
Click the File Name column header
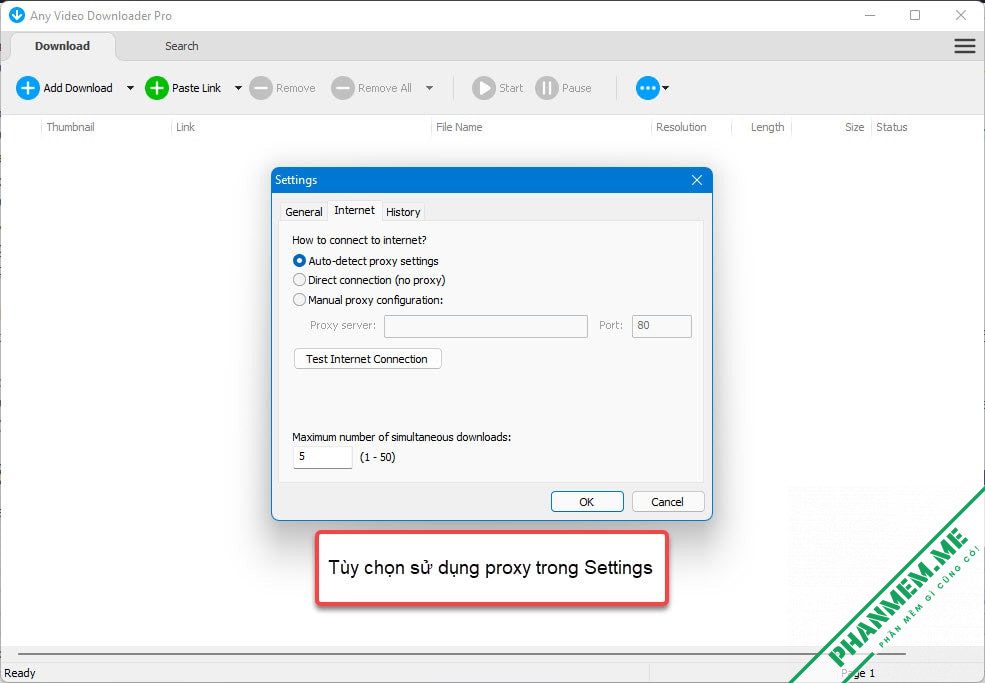coord(459,128)
